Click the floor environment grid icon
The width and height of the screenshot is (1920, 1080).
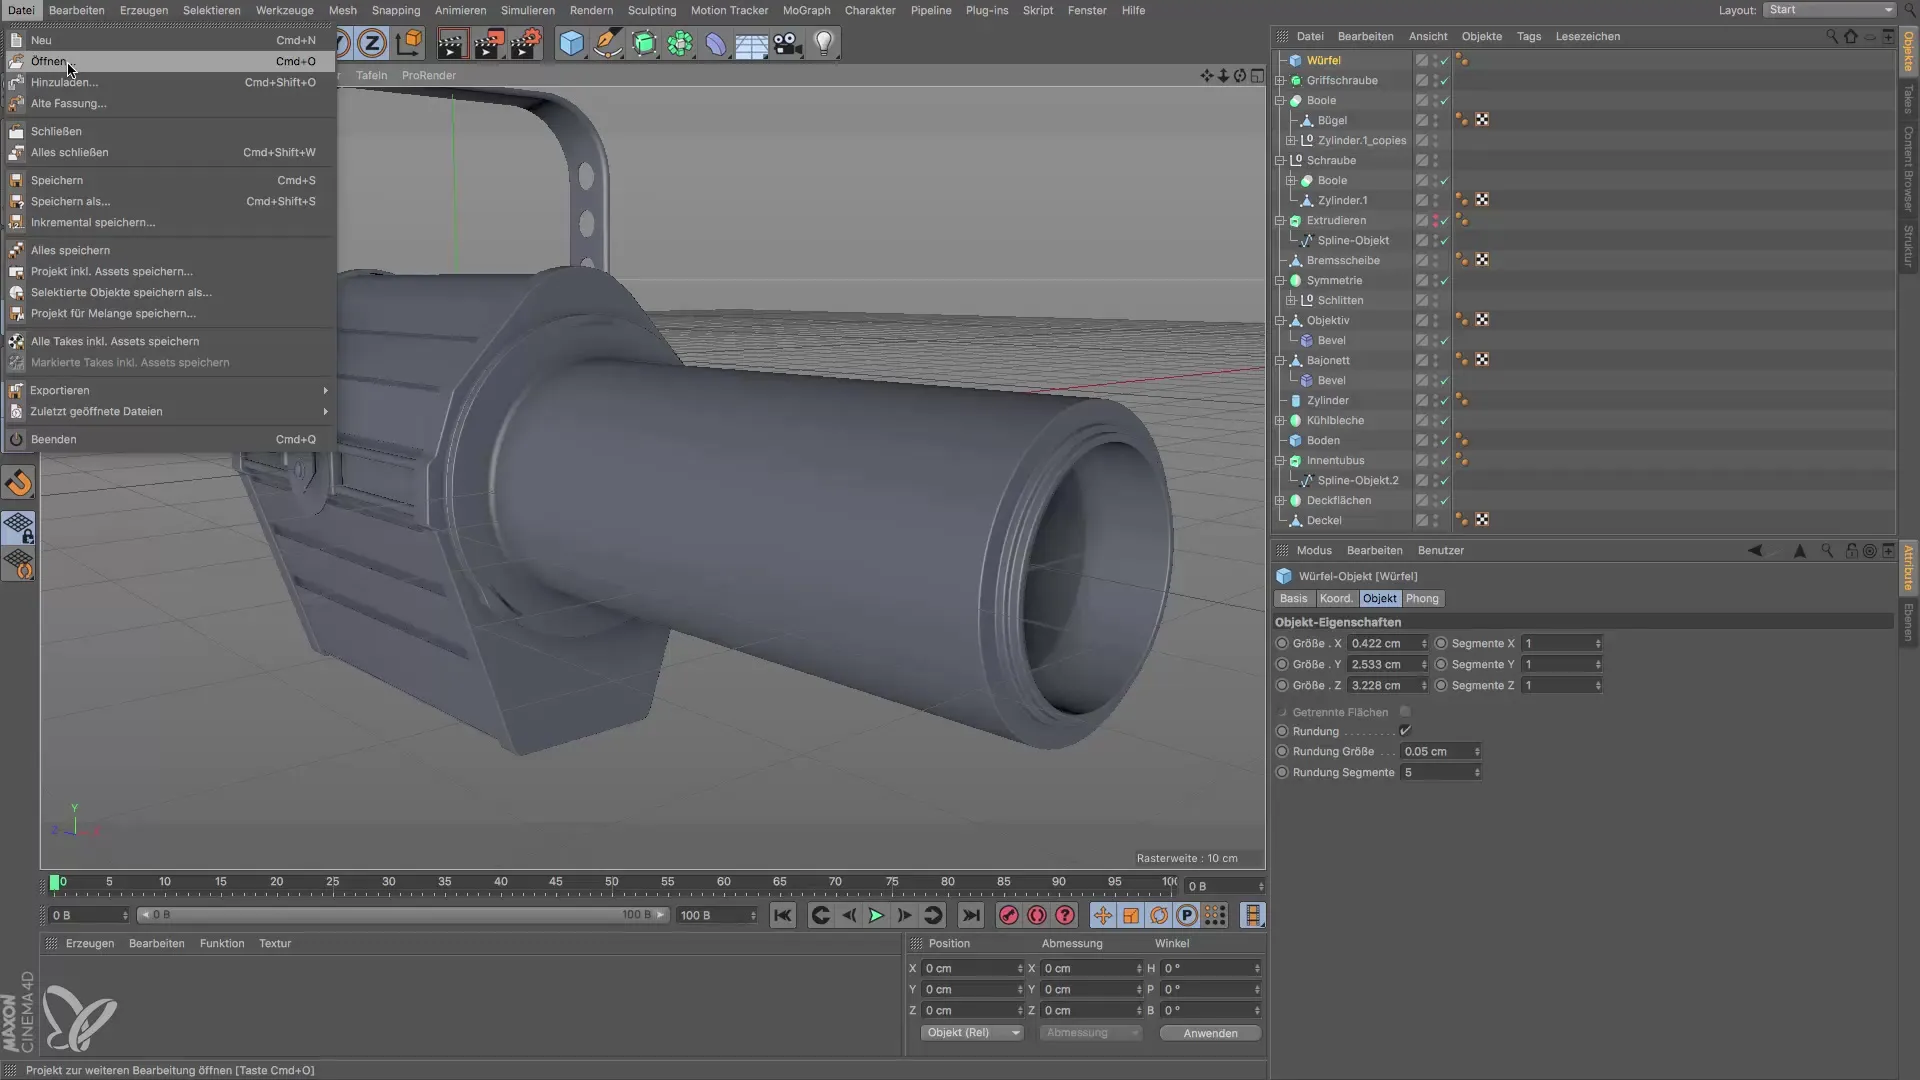[x=751, y=43]
